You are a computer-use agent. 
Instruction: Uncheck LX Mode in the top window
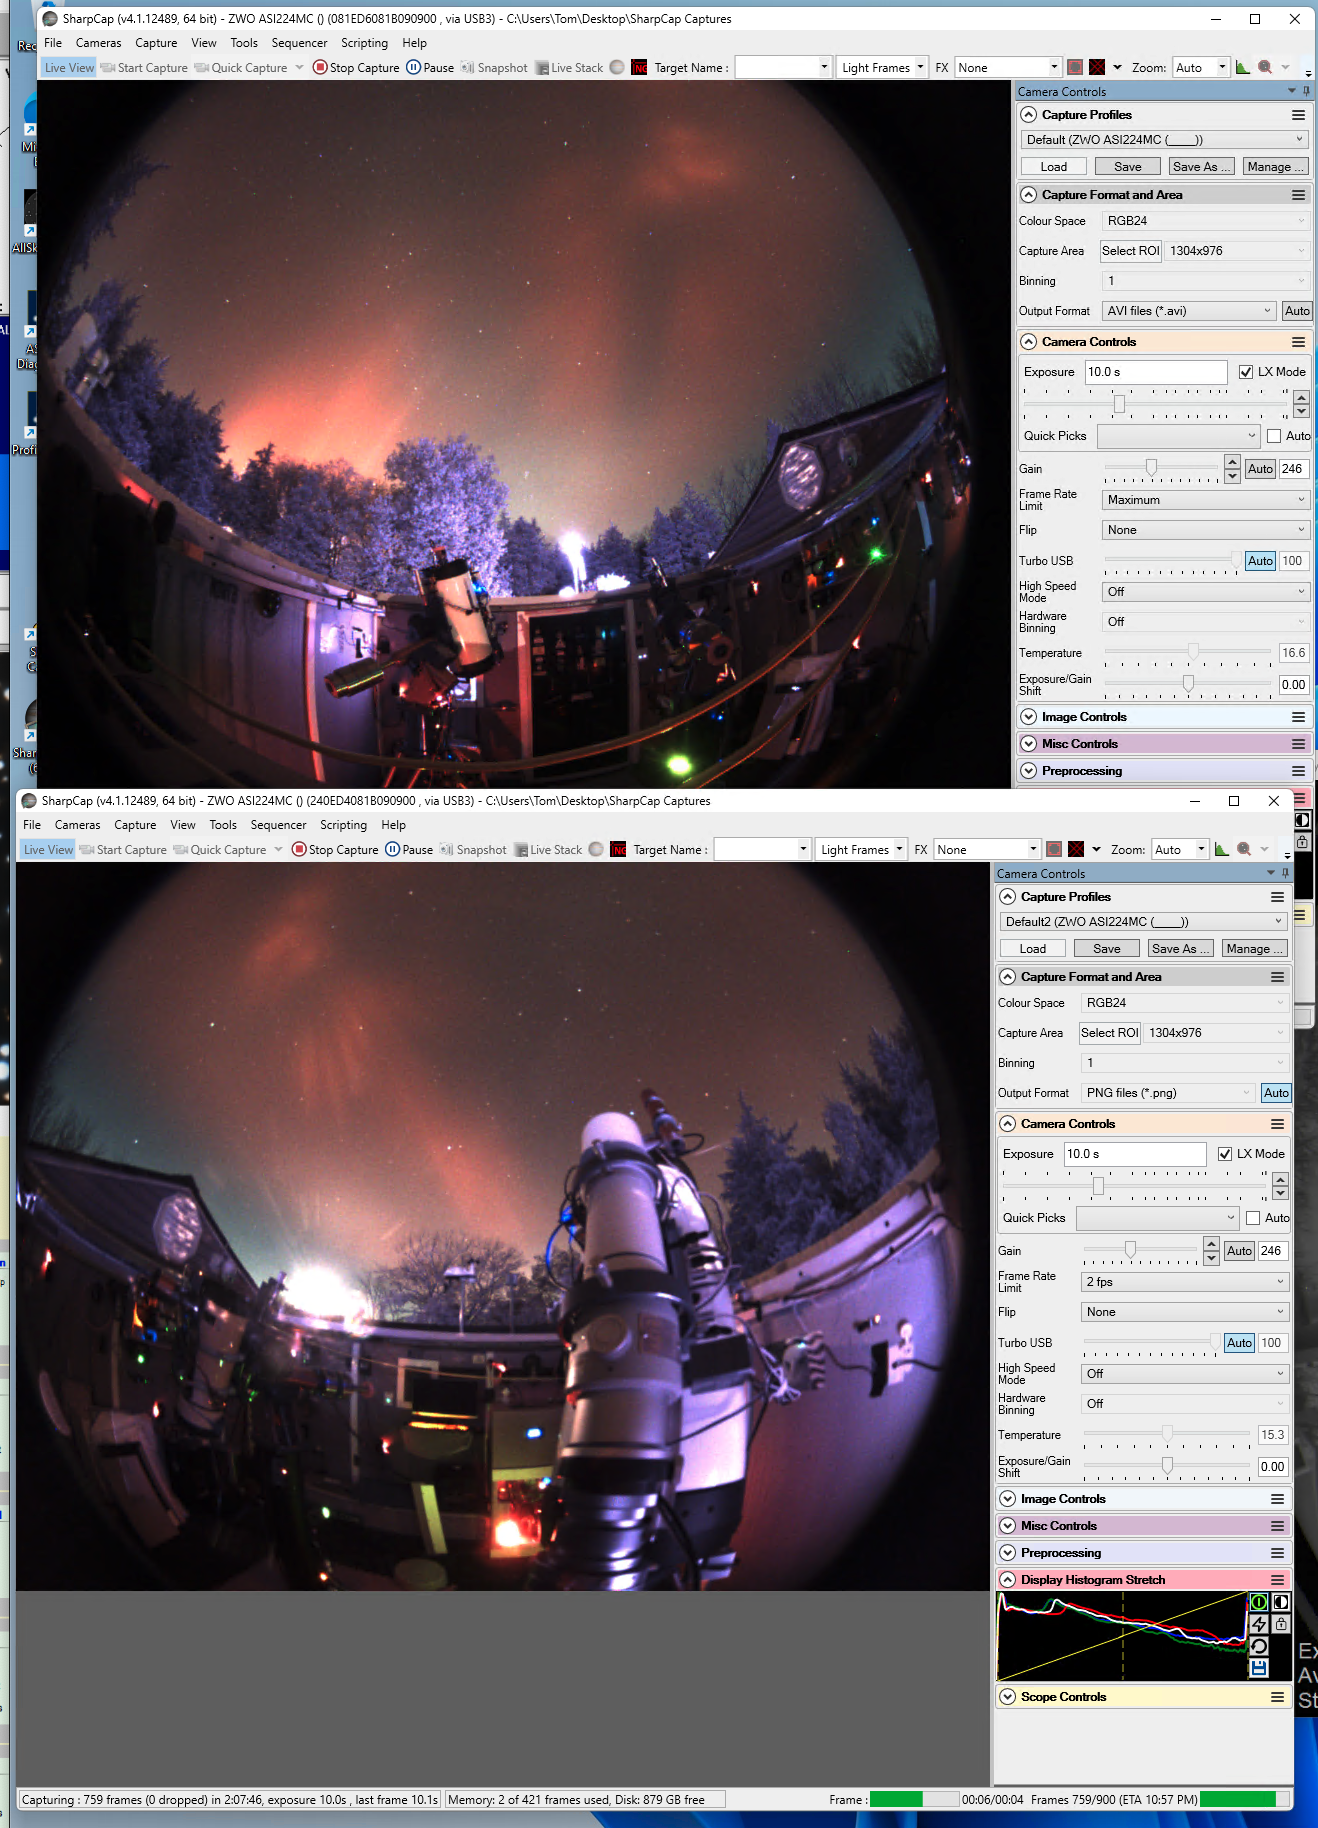[x=1246, y=372]
